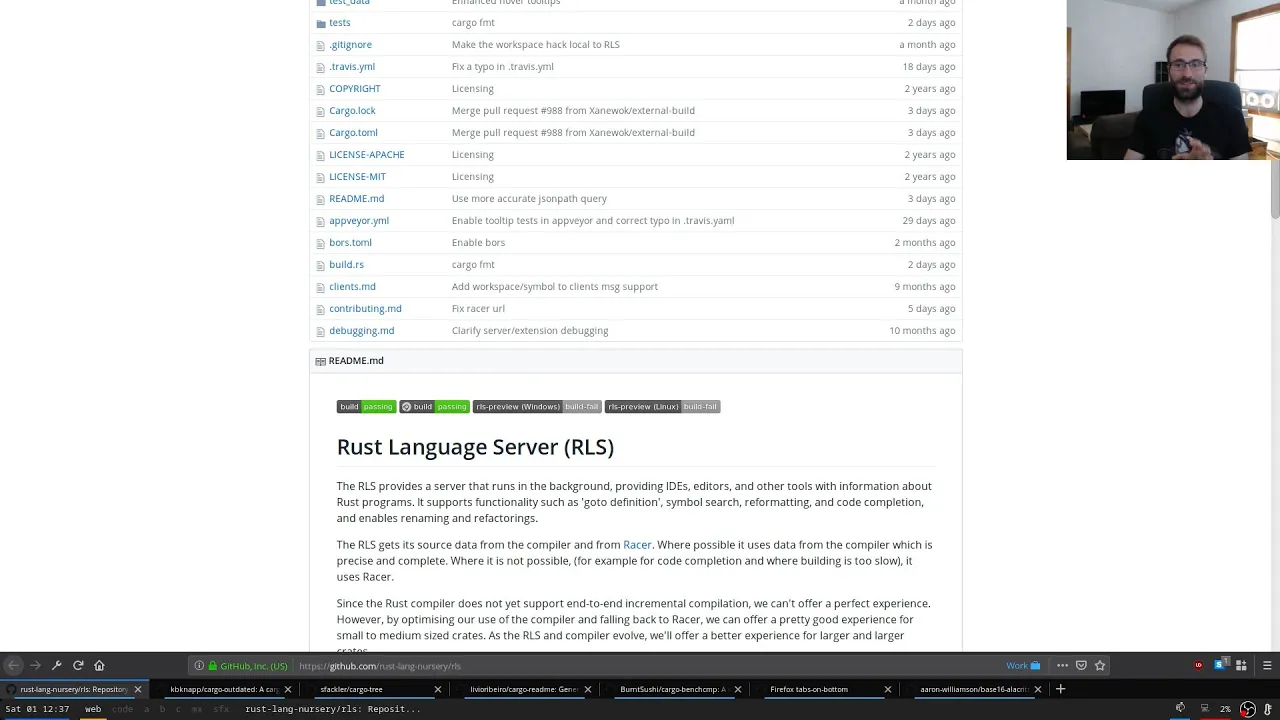Save page to Pocket
The width and height of the screenshot is (1280, 720).
click(1081, 666)
